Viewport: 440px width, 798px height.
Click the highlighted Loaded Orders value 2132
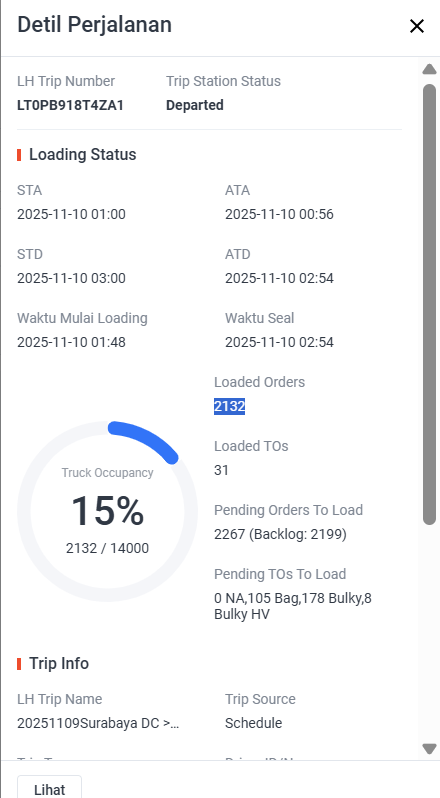pos(229,406)
